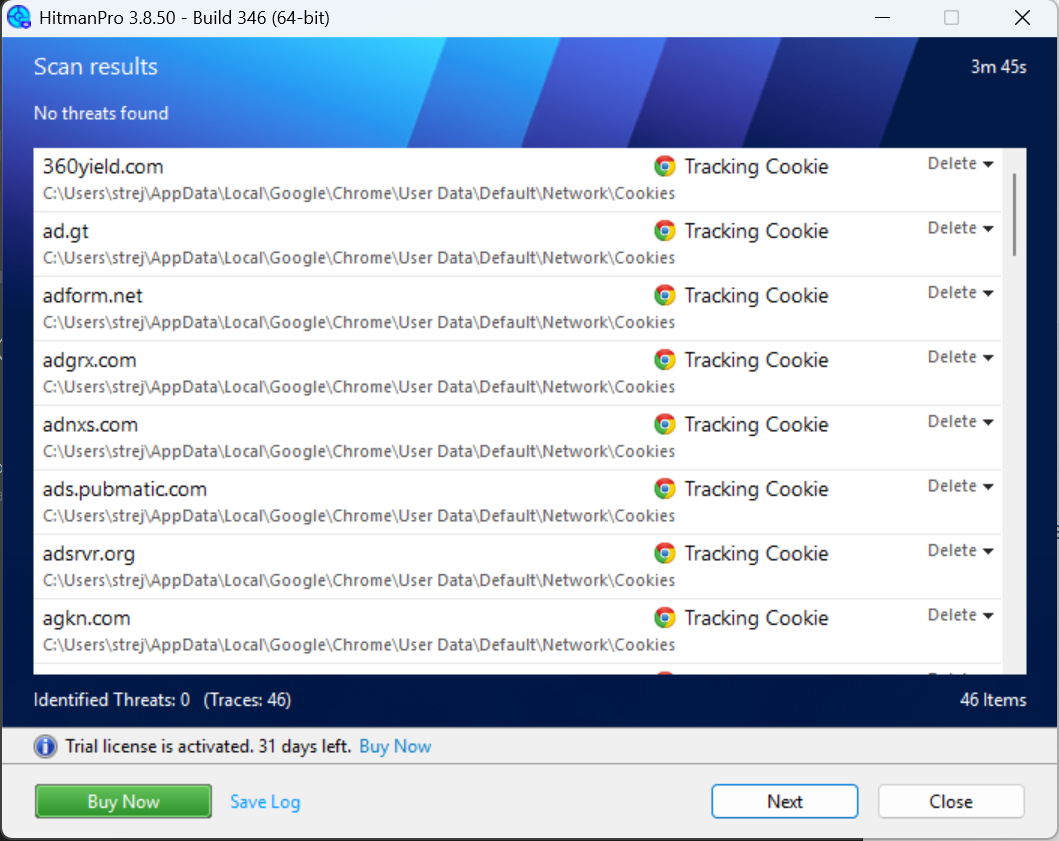Click the cookie file path under adform.net
This screenshot has width=1059, height=841.
[359, 323]
